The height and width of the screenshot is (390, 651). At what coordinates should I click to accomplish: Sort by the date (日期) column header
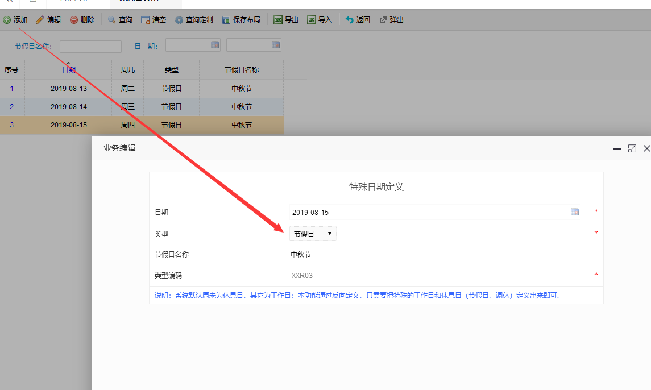click(69, 70)
